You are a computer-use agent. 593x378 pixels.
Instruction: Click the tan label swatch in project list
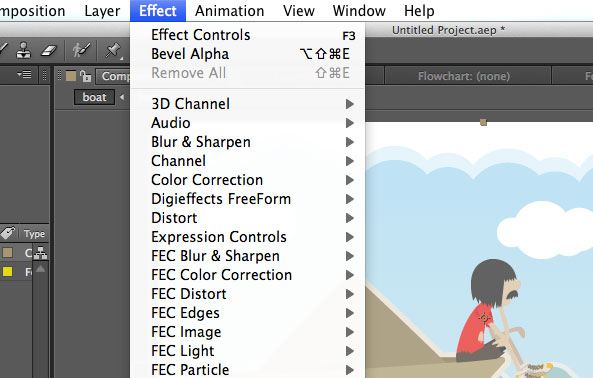pyautogui.click(x=8, y=253)
